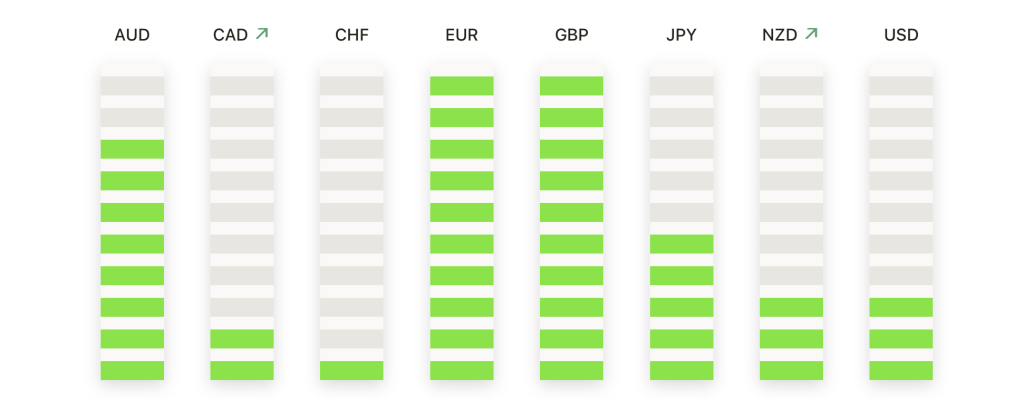Select the NZD currency label
1024x408 pixels.
pos(780,35)
